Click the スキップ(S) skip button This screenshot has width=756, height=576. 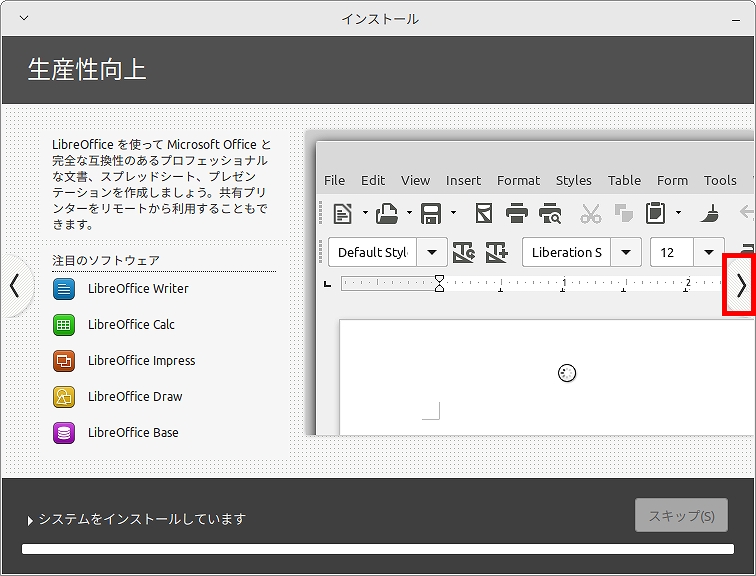681,515
